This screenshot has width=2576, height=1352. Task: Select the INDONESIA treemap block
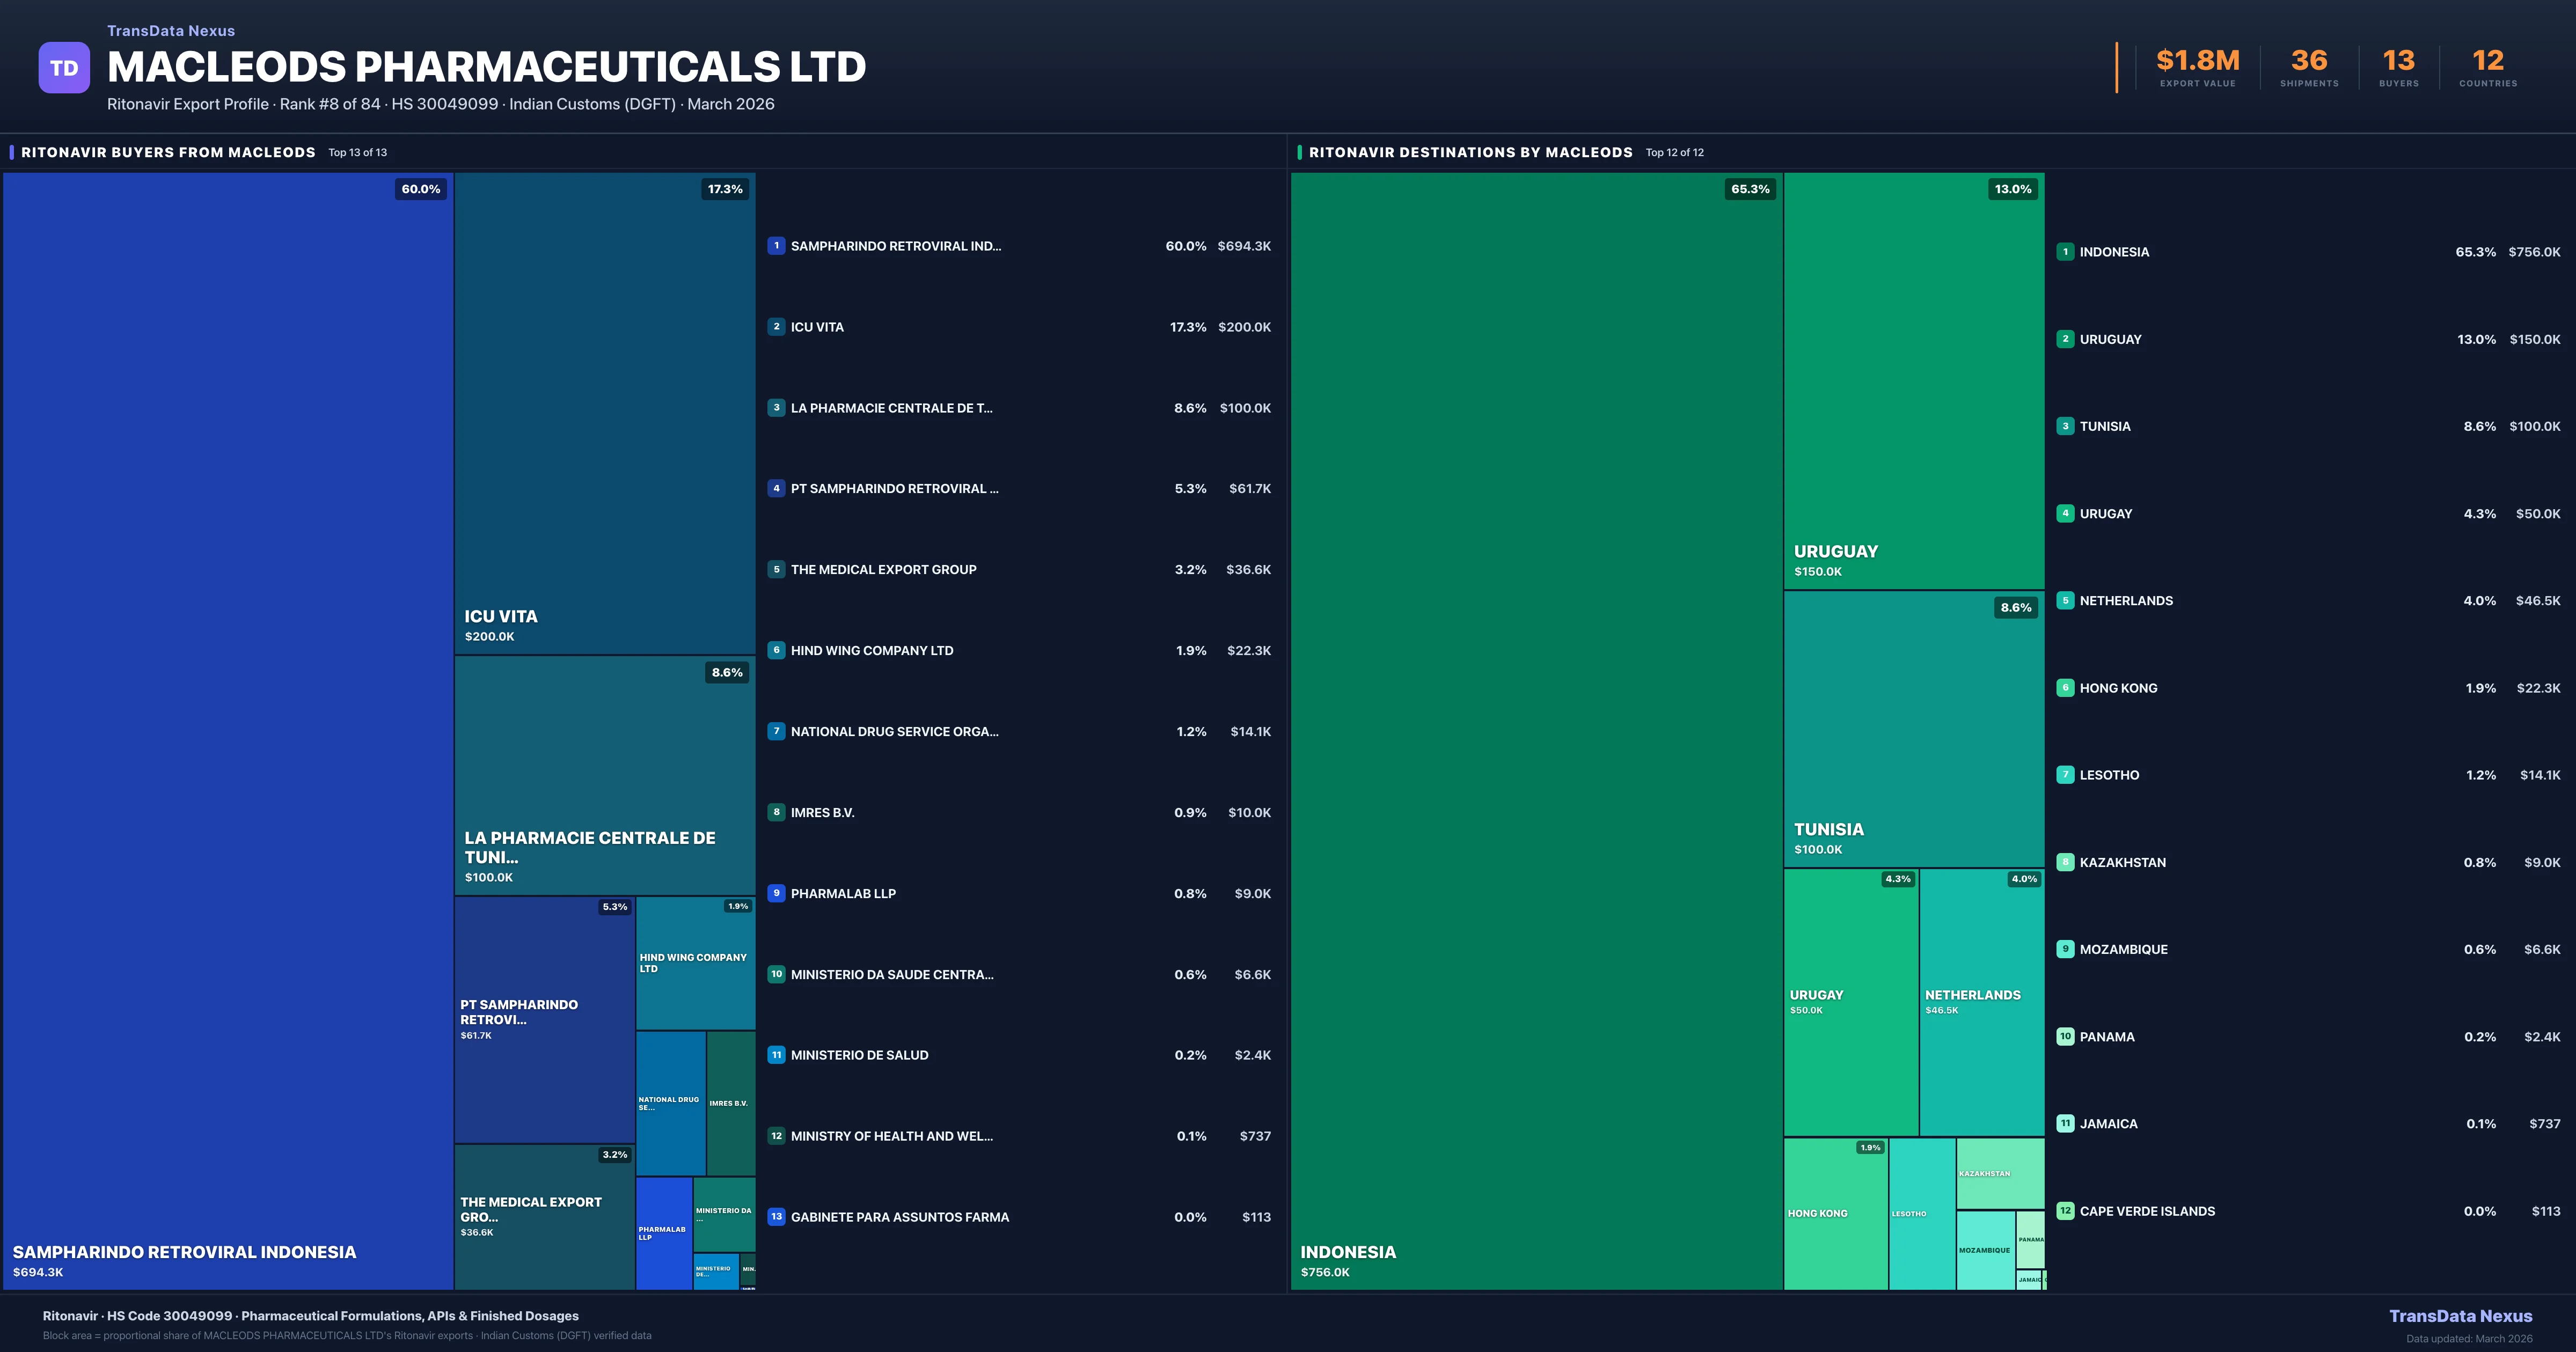tap(1536, 730)
